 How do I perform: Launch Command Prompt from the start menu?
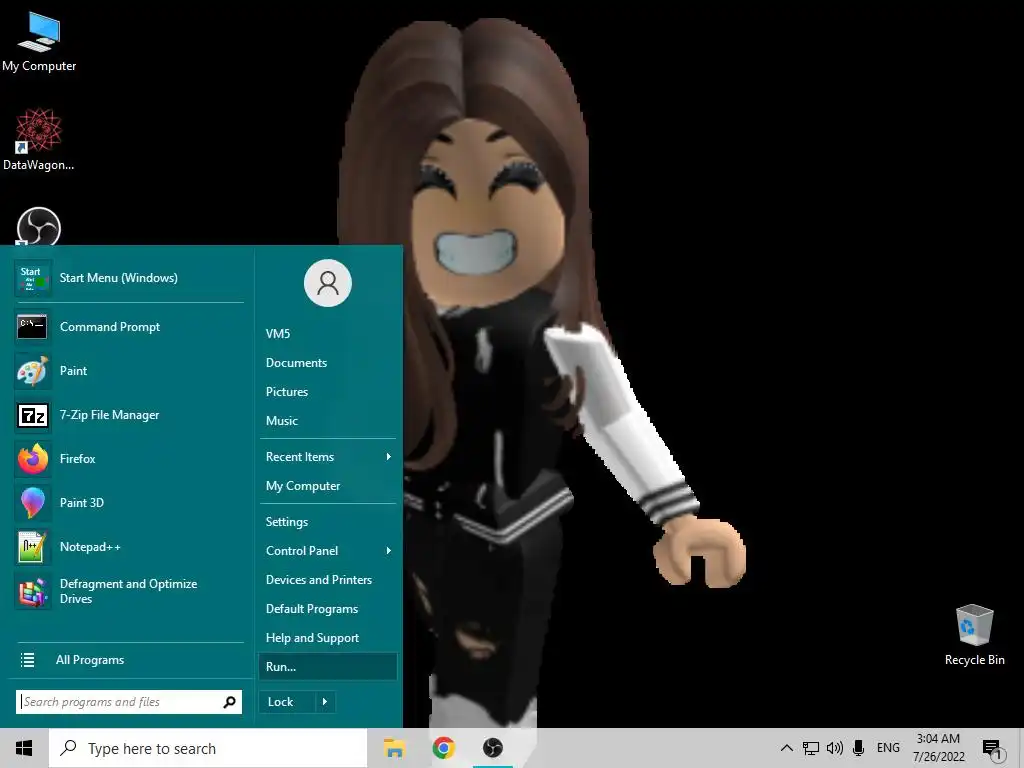(x=129, y=327)
